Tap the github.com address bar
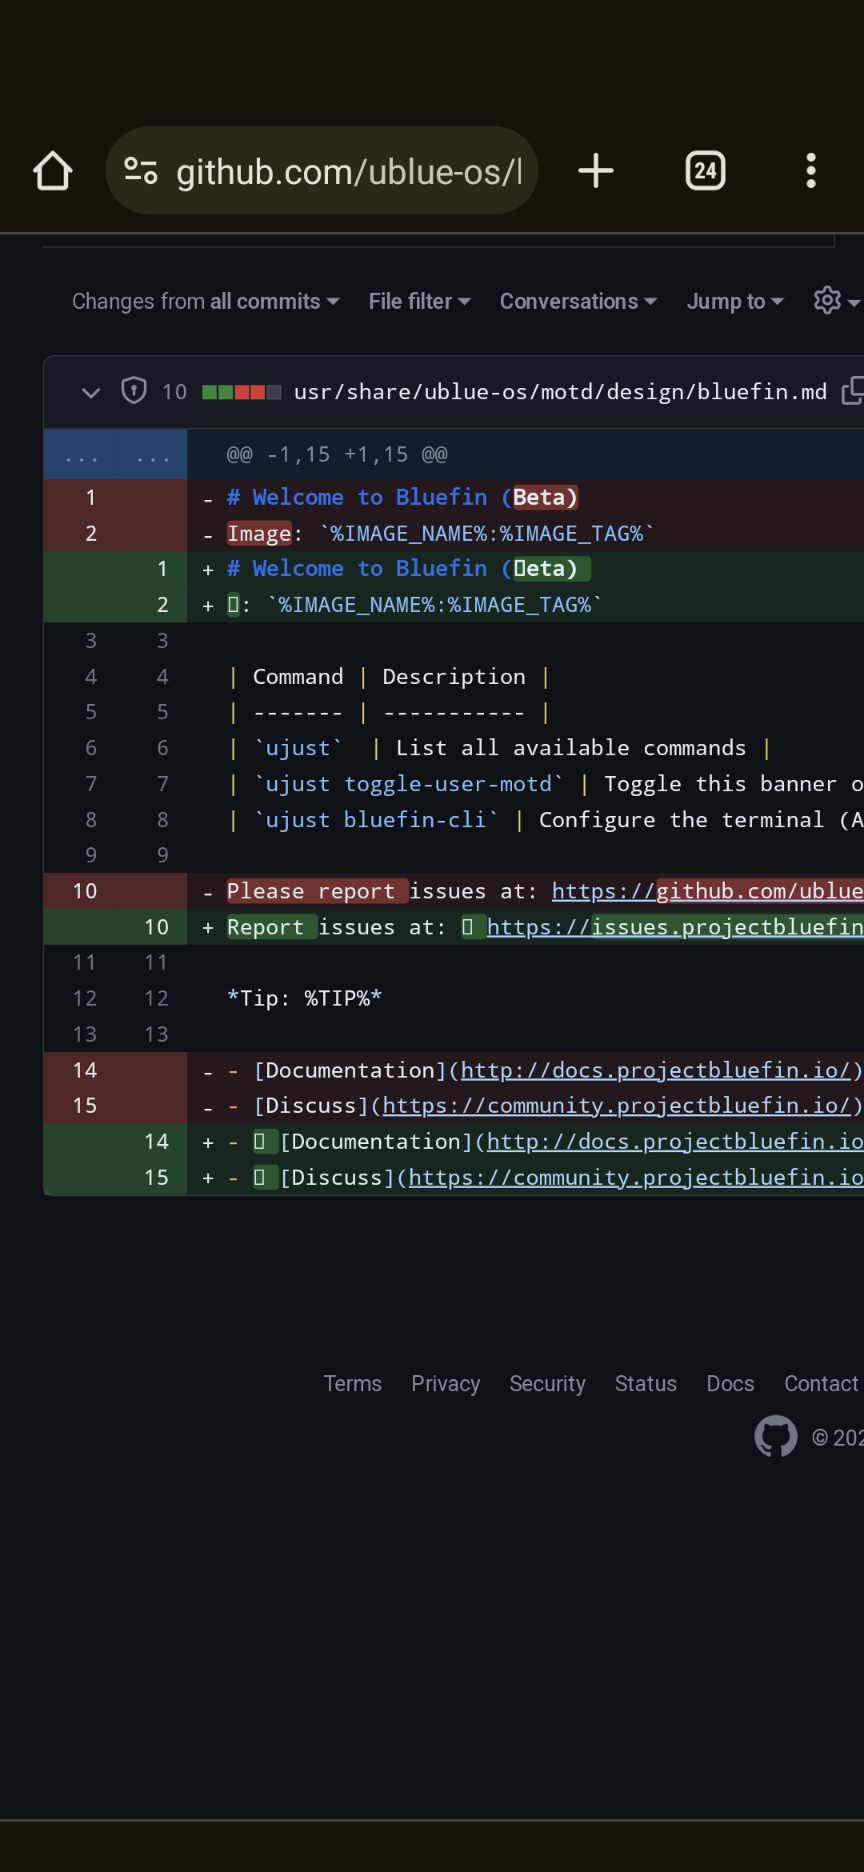Image resolution: width=864 pixels, height=1872 pixels. pos(322,171)
